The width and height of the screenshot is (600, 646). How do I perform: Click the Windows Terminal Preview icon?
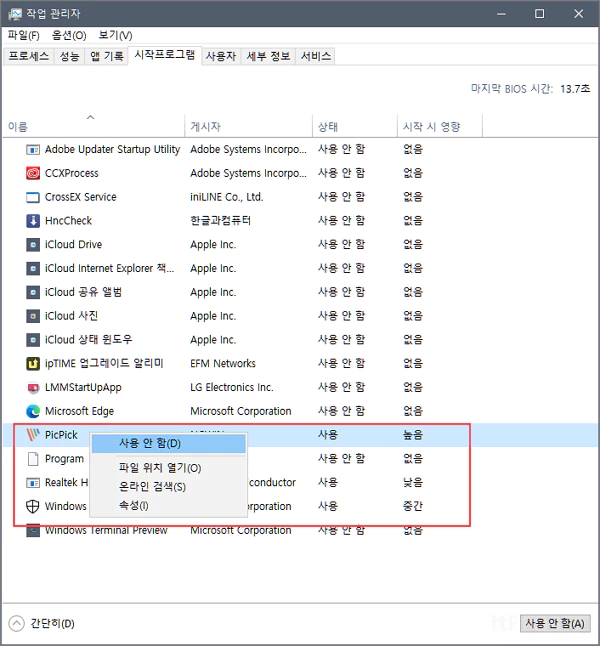[33, 531]
